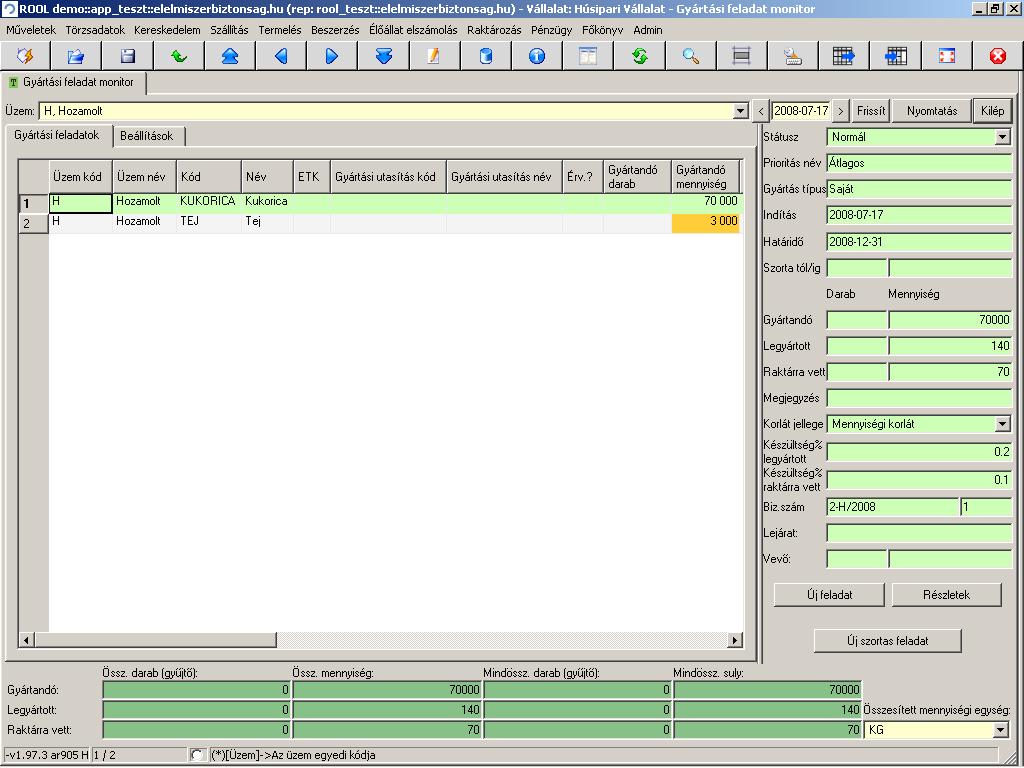Click the green refresh arrows toolbar icon

click(x=639, y=56)
